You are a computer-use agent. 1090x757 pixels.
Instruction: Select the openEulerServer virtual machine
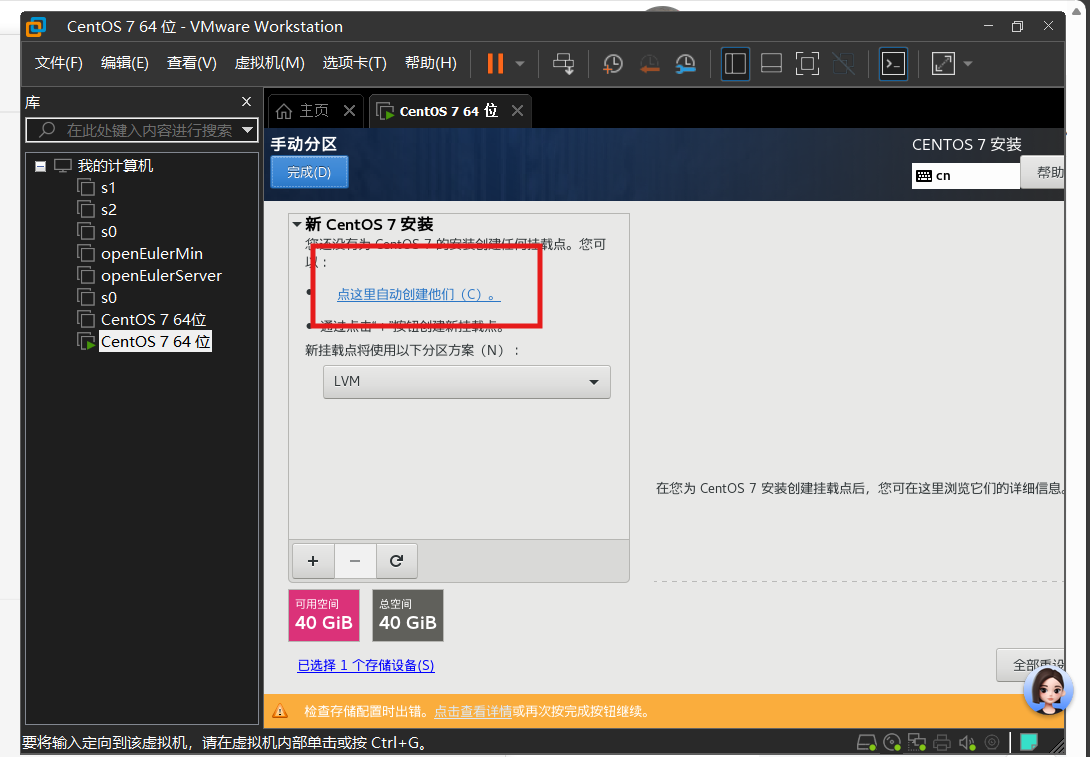(161, 276)
